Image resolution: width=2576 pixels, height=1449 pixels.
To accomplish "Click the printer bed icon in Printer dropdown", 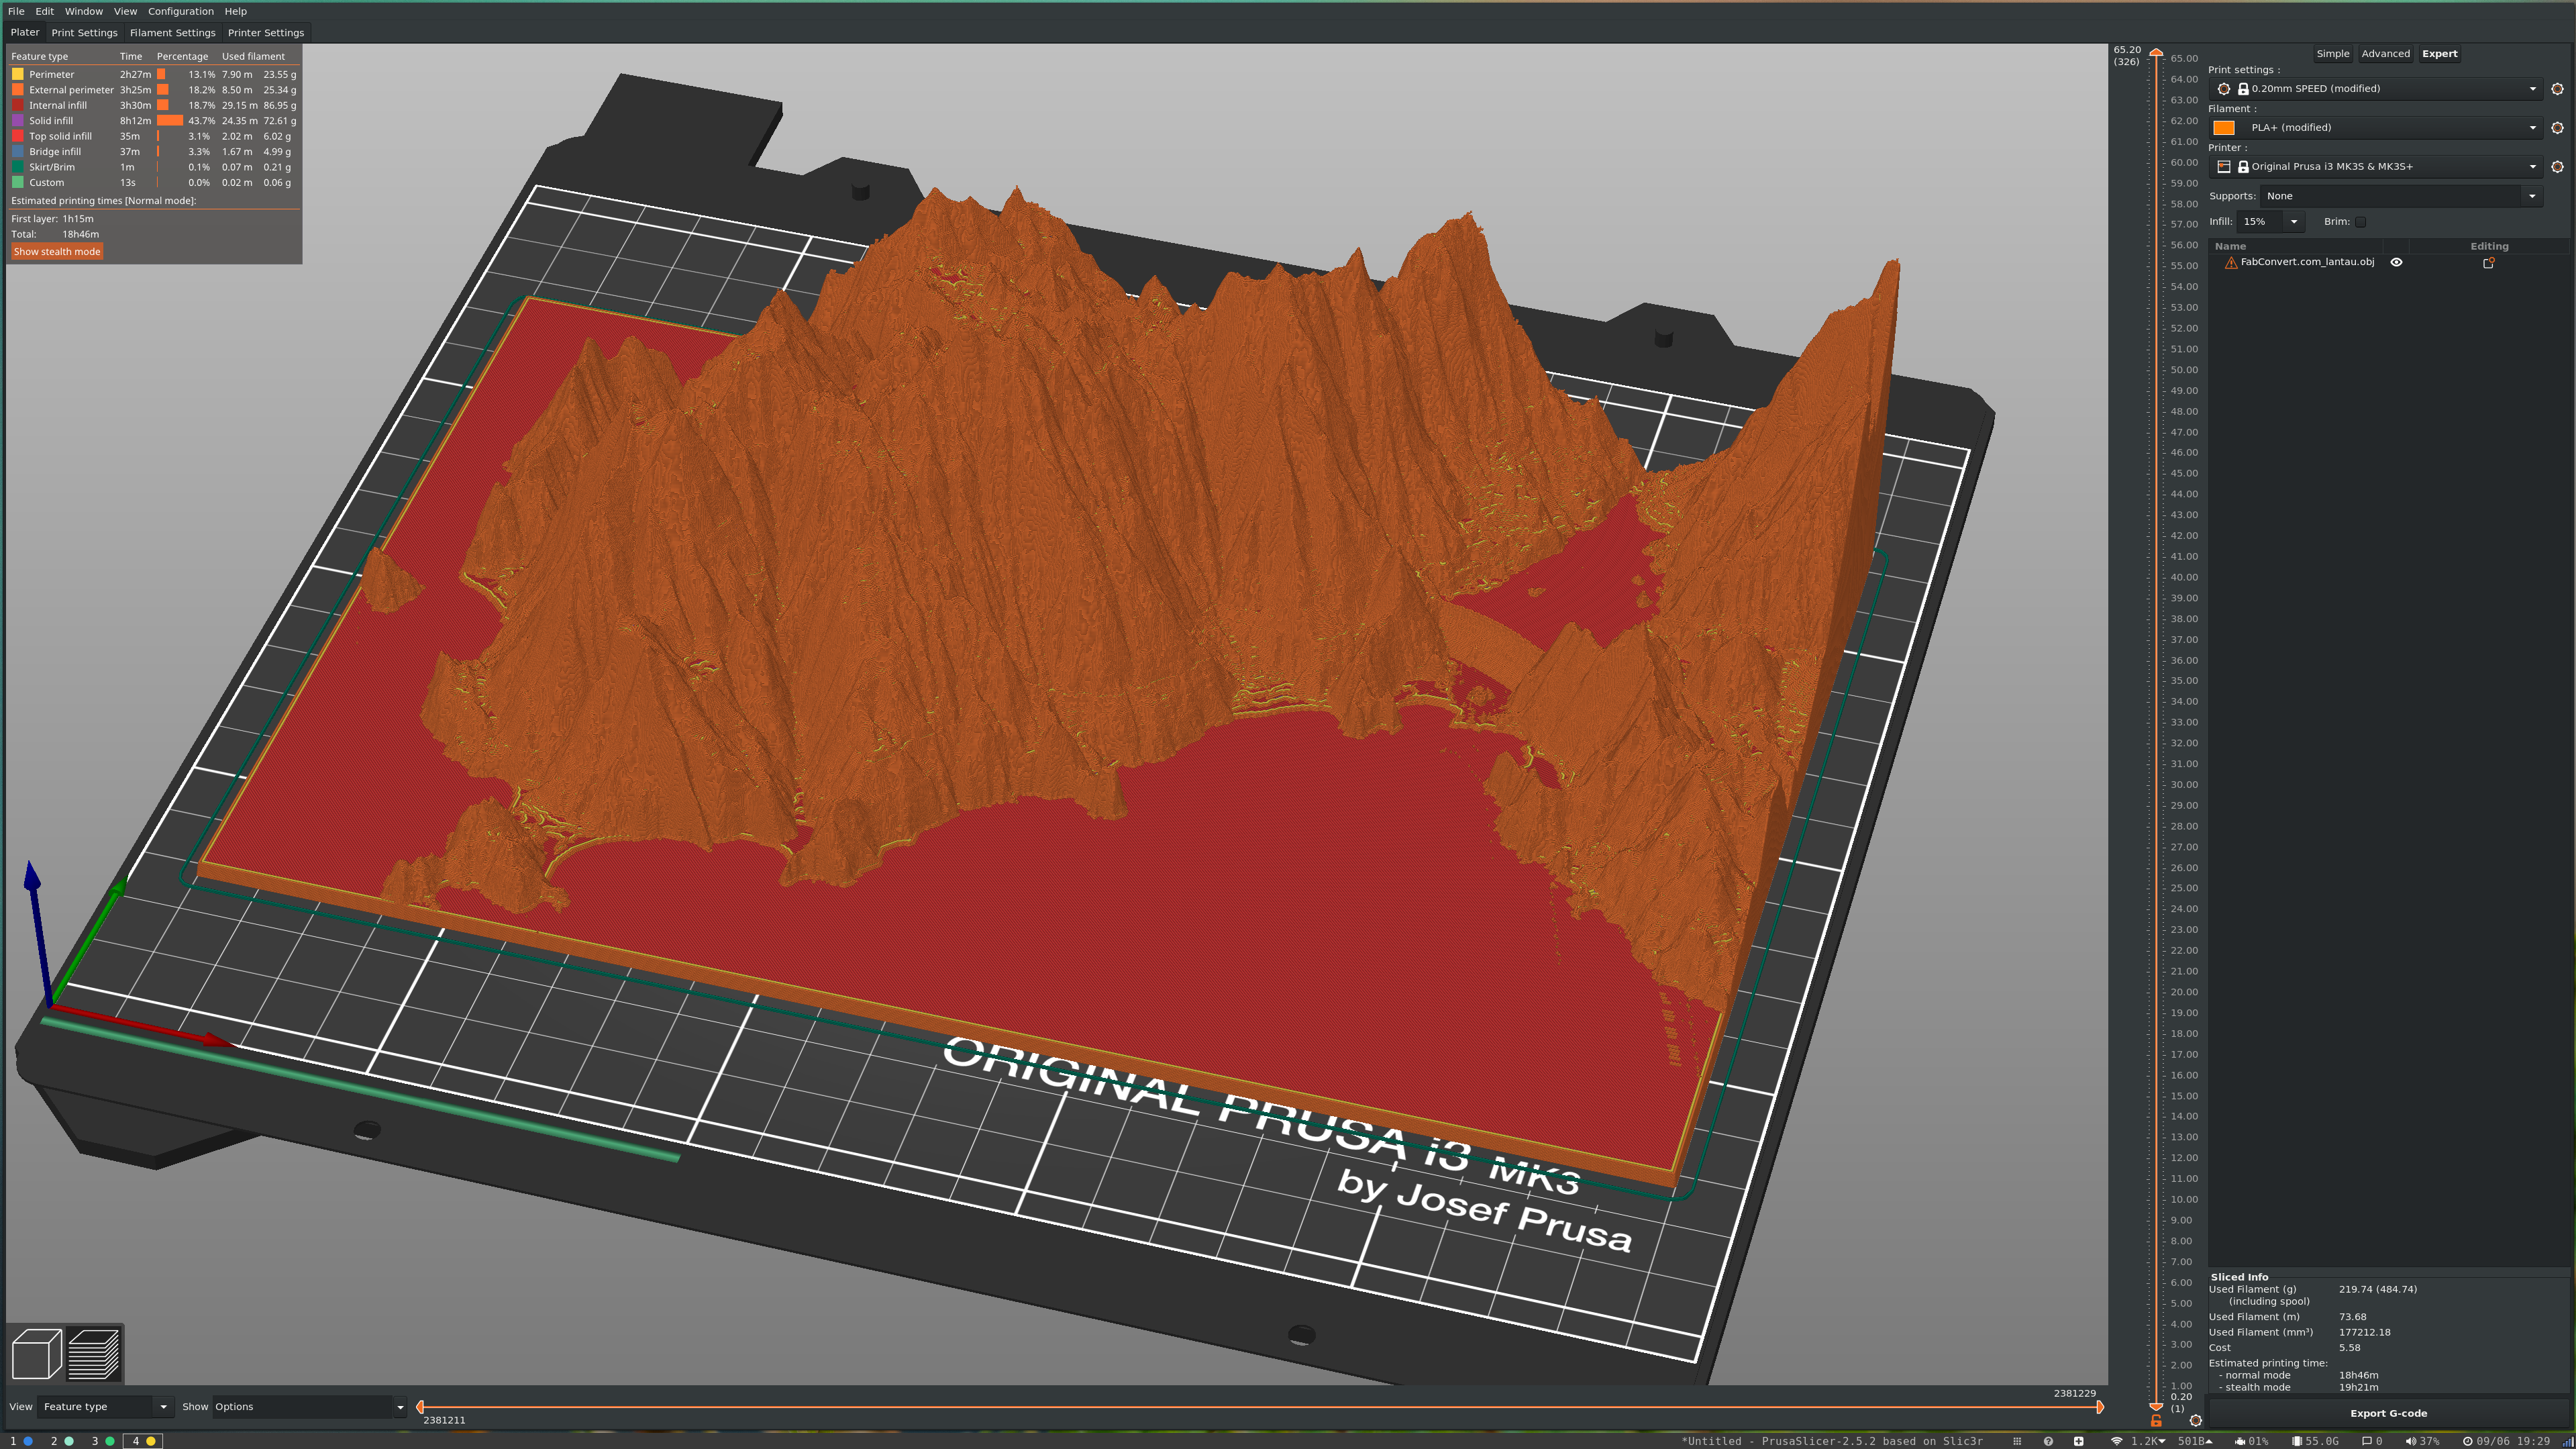I will click(2224, 167).
